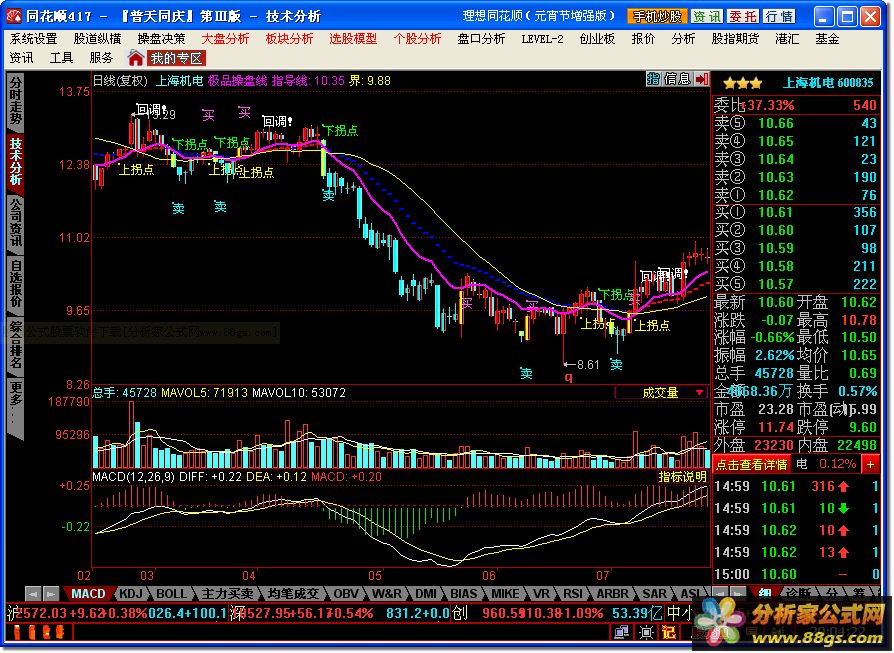Open 资讯 menu in second row
Viewport: 894px width, 653px height.
click(x=21, y=58)
